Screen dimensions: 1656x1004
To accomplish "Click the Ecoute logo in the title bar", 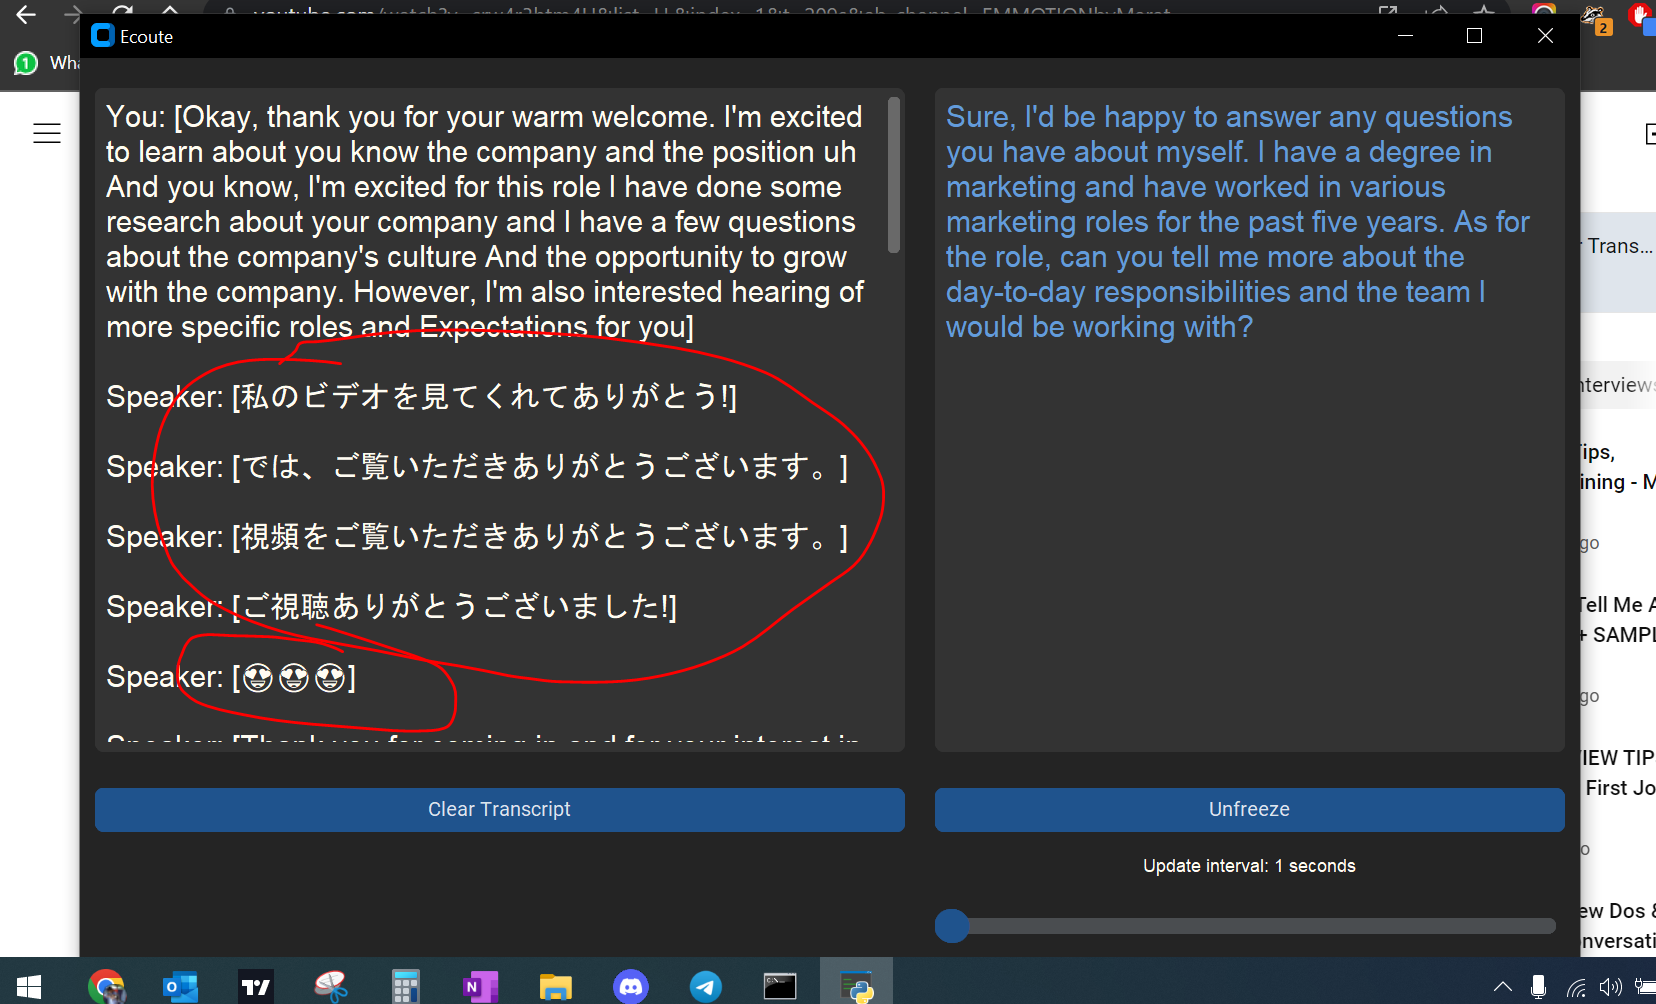I will click(x=102, y=35).
